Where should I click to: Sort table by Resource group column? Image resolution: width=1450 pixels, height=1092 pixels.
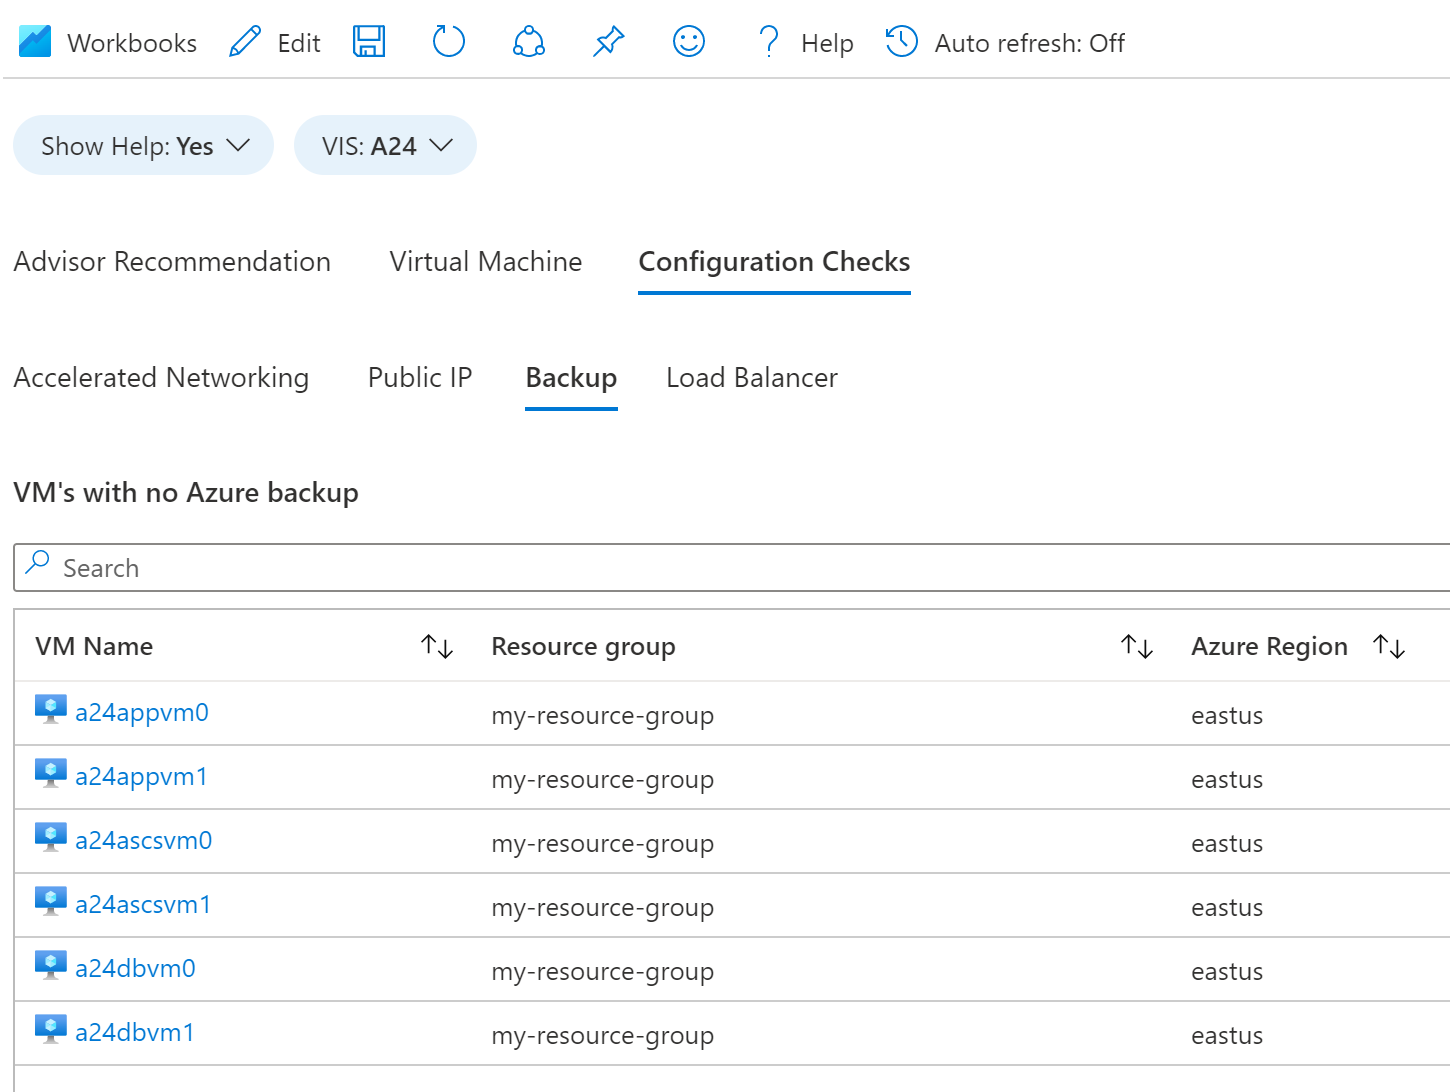tap(1137, 646)
